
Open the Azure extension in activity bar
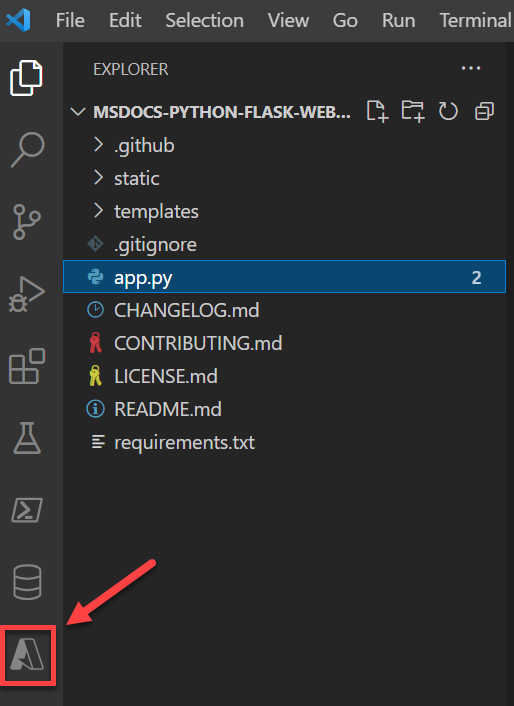[27, 655]
